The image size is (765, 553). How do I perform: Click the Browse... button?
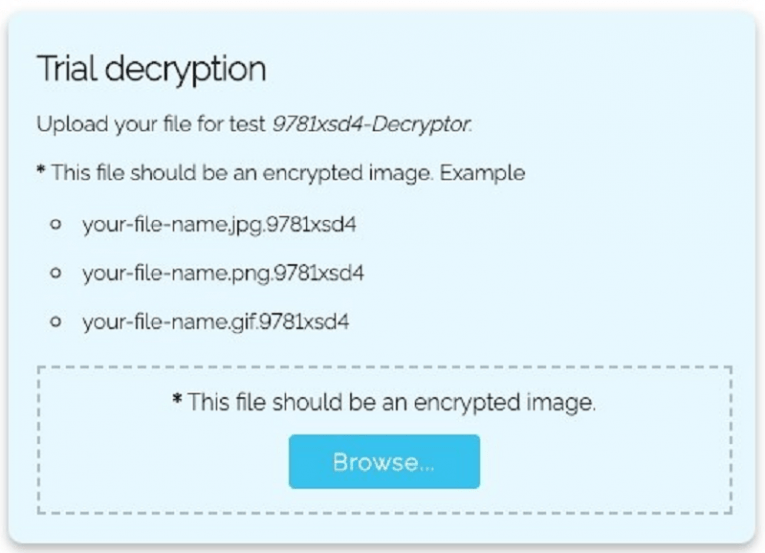pyautogui.click(x=384, y=462)
